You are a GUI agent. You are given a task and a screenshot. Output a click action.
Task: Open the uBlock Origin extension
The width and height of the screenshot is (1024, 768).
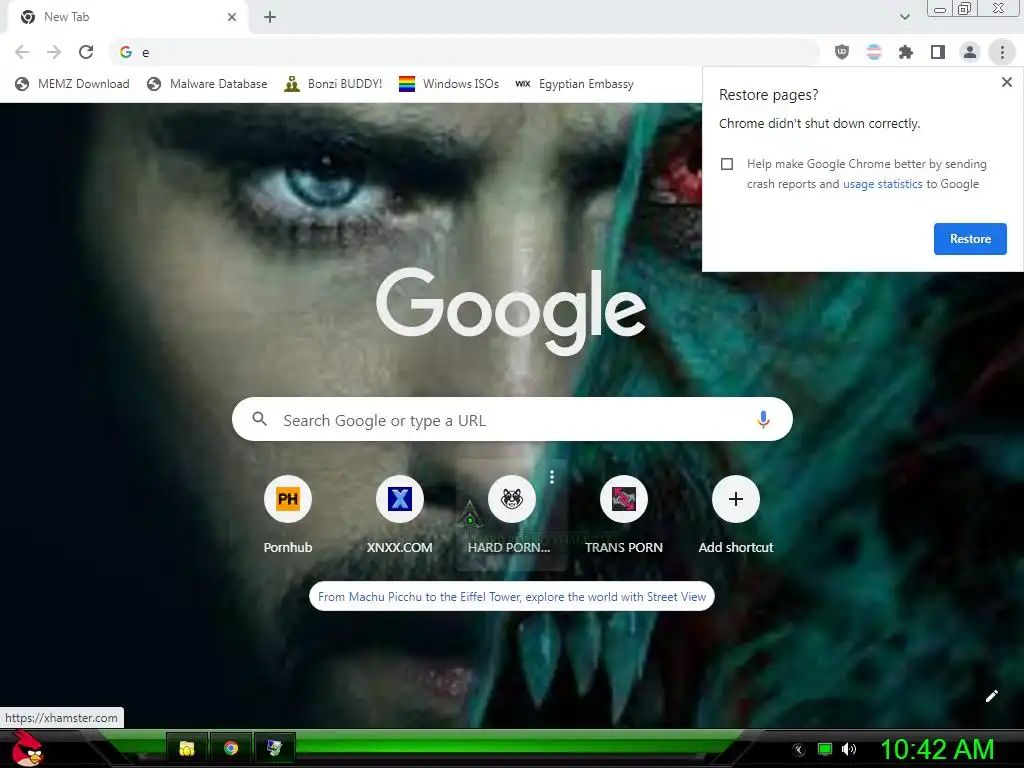click(x=842, y=52)
